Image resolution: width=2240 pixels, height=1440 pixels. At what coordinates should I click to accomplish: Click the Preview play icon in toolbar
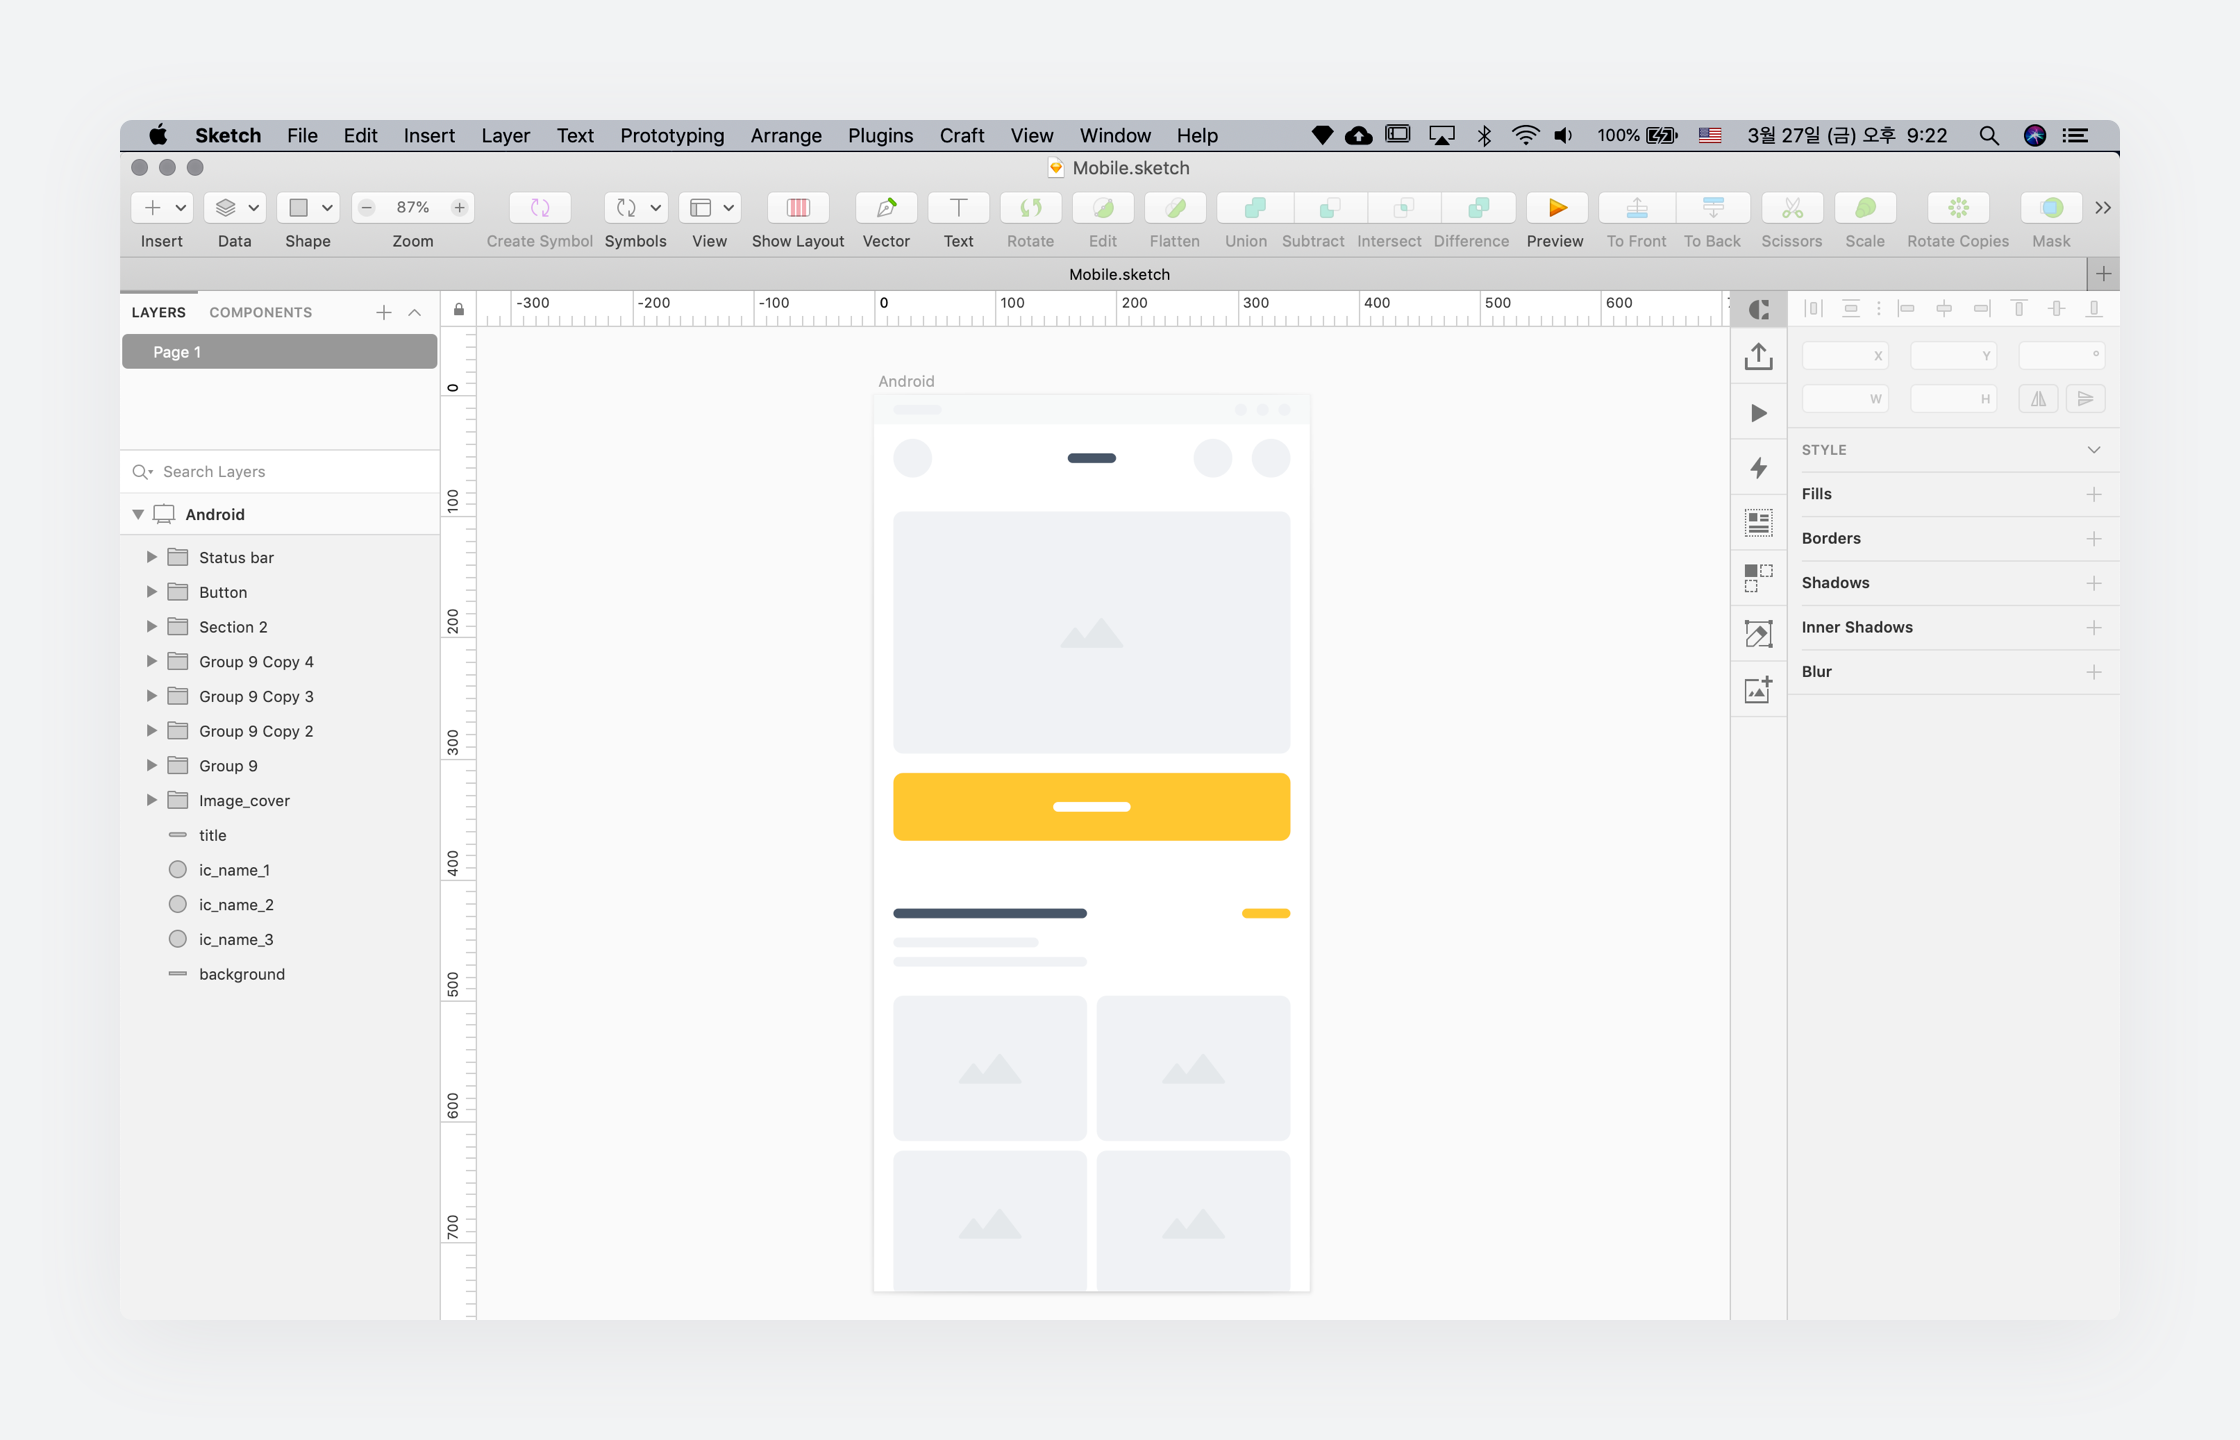(1556, 208)
